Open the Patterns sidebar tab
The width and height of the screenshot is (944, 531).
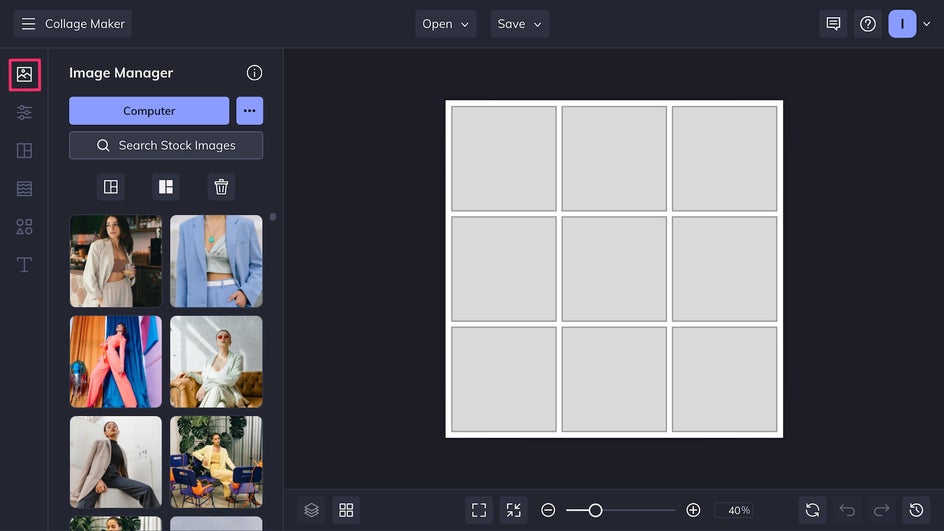pos(25,188)
